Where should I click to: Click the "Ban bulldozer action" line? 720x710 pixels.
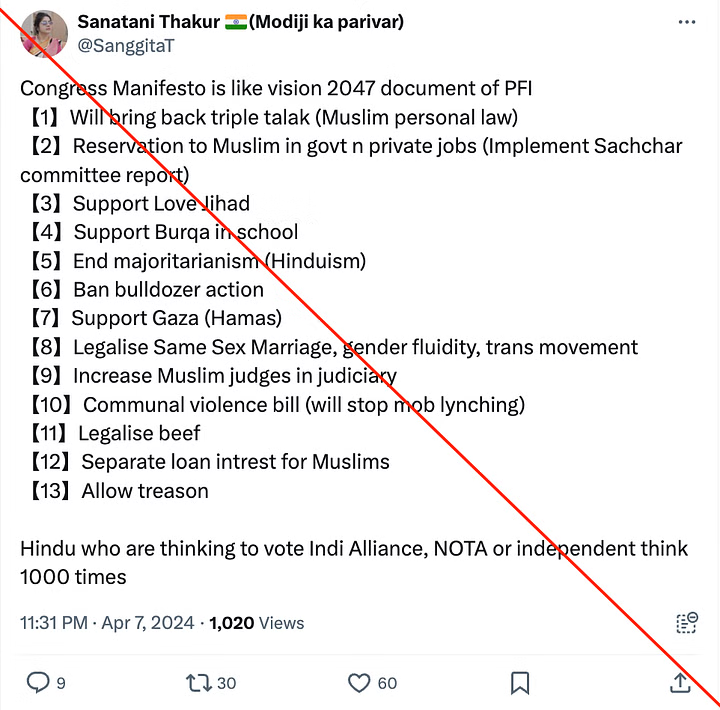[x=168, y=289]
